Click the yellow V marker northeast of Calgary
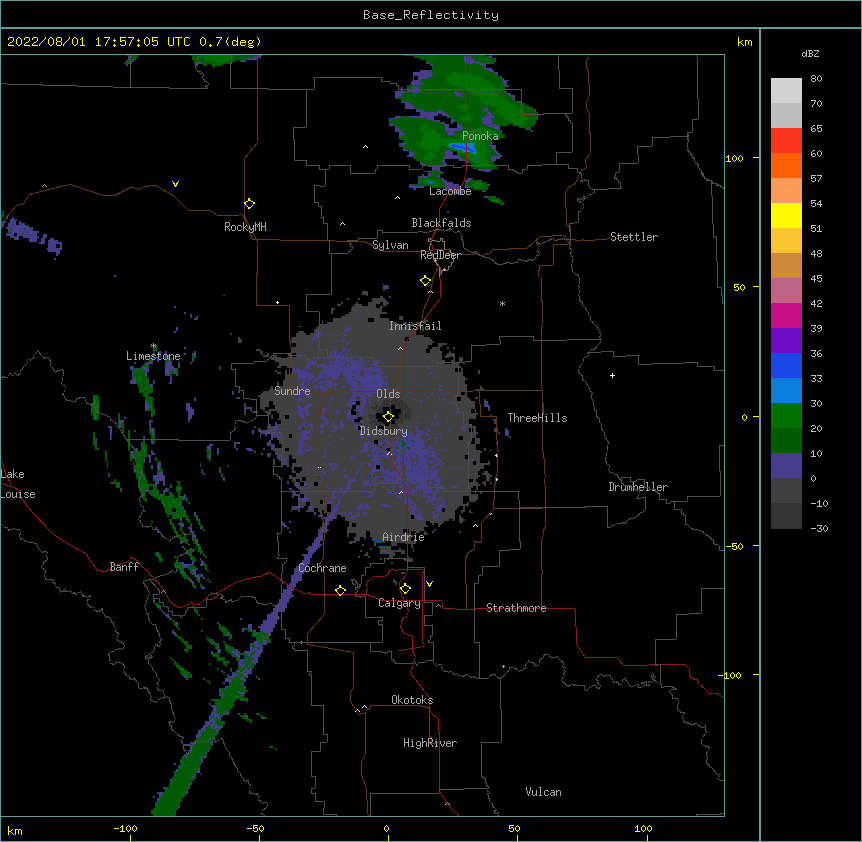This screenshot has width=862, height=842. pyautogui.click(x=429, y=584)
